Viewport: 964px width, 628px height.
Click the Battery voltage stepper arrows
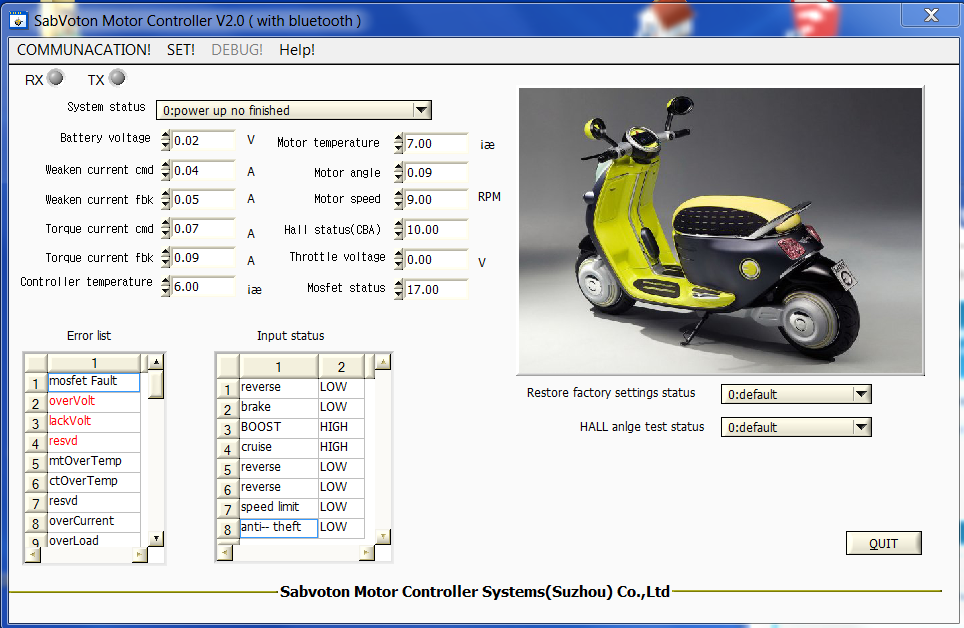pos(165,141)
